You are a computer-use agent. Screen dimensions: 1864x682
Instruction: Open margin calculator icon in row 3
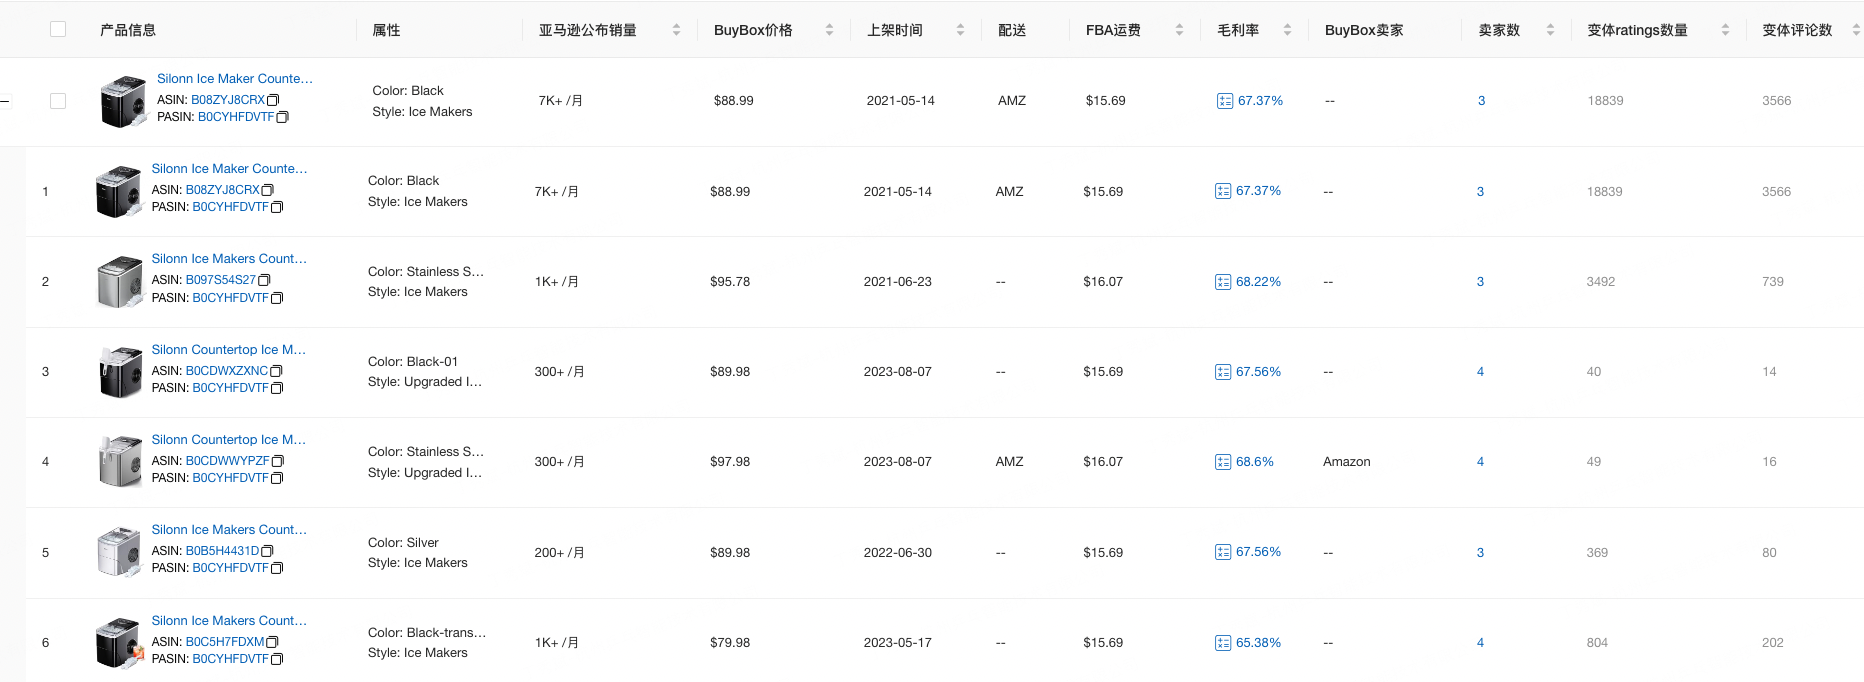click(x=1223, y=372)
